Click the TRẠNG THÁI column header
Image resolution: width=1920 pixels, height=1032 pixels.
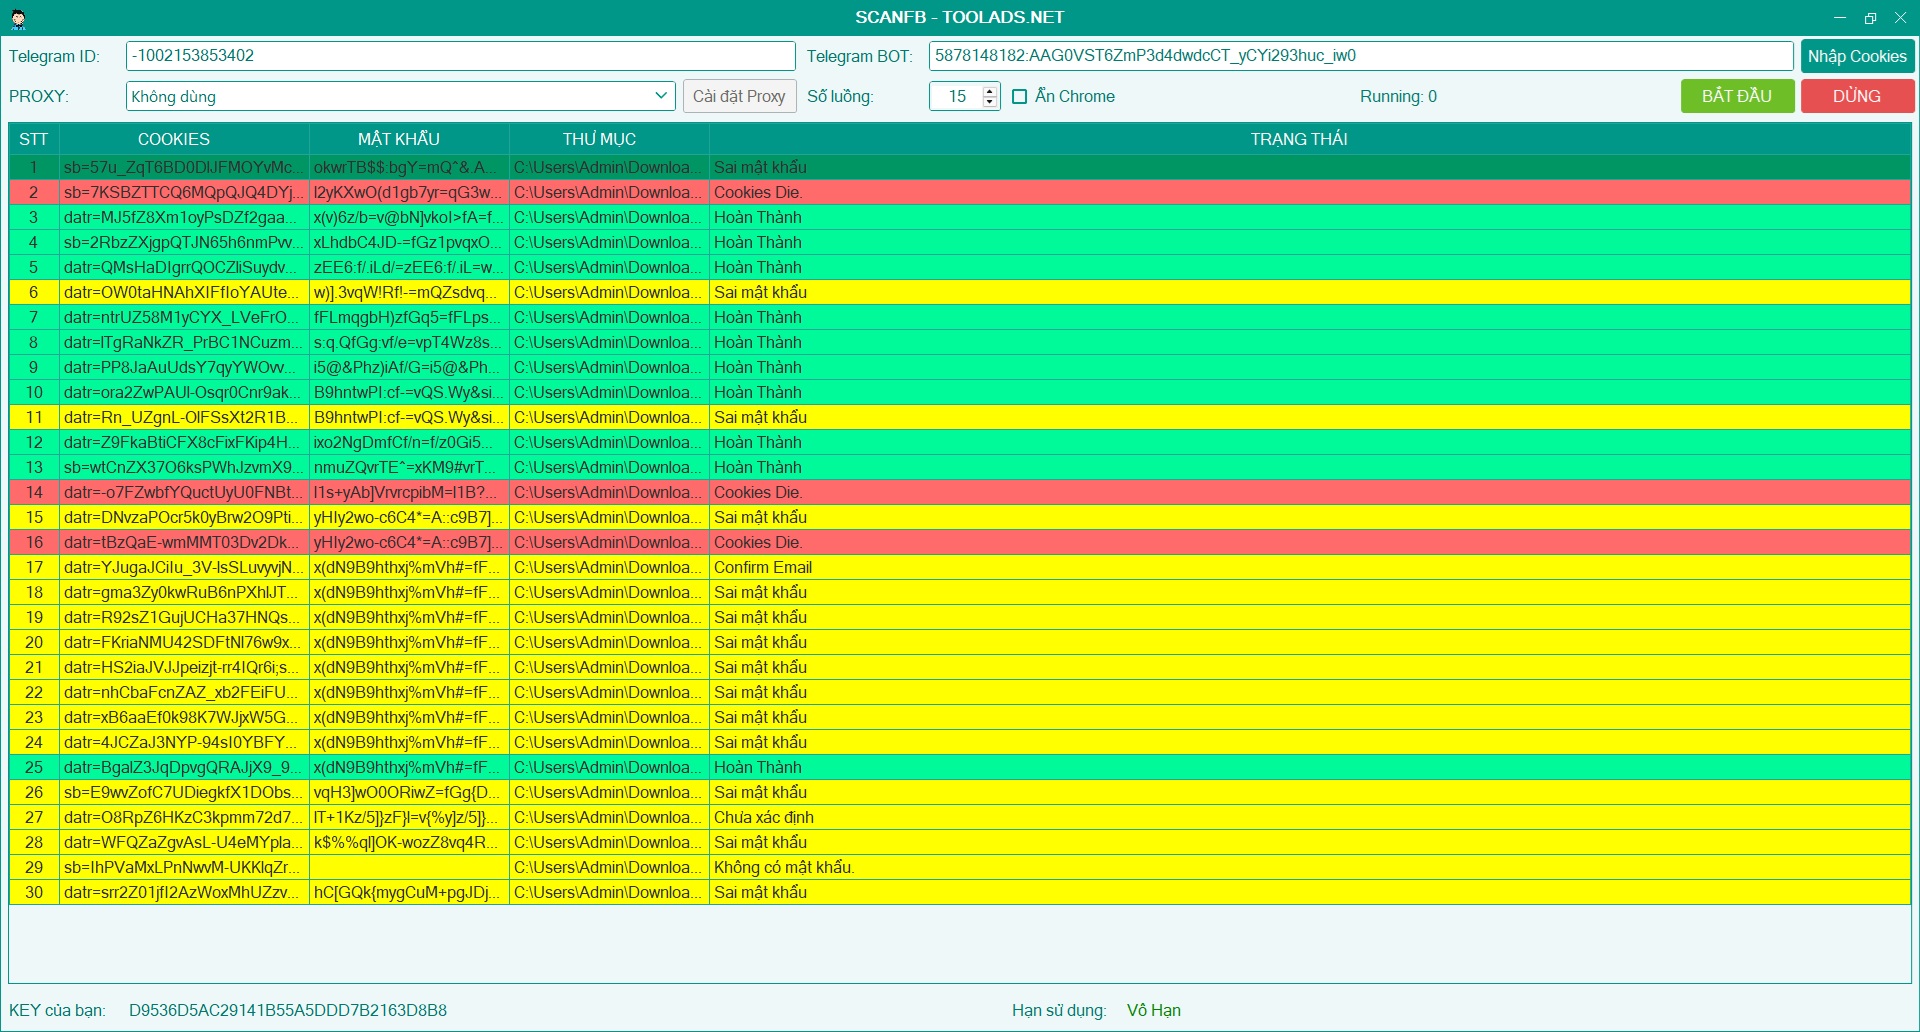point(1298,139)
